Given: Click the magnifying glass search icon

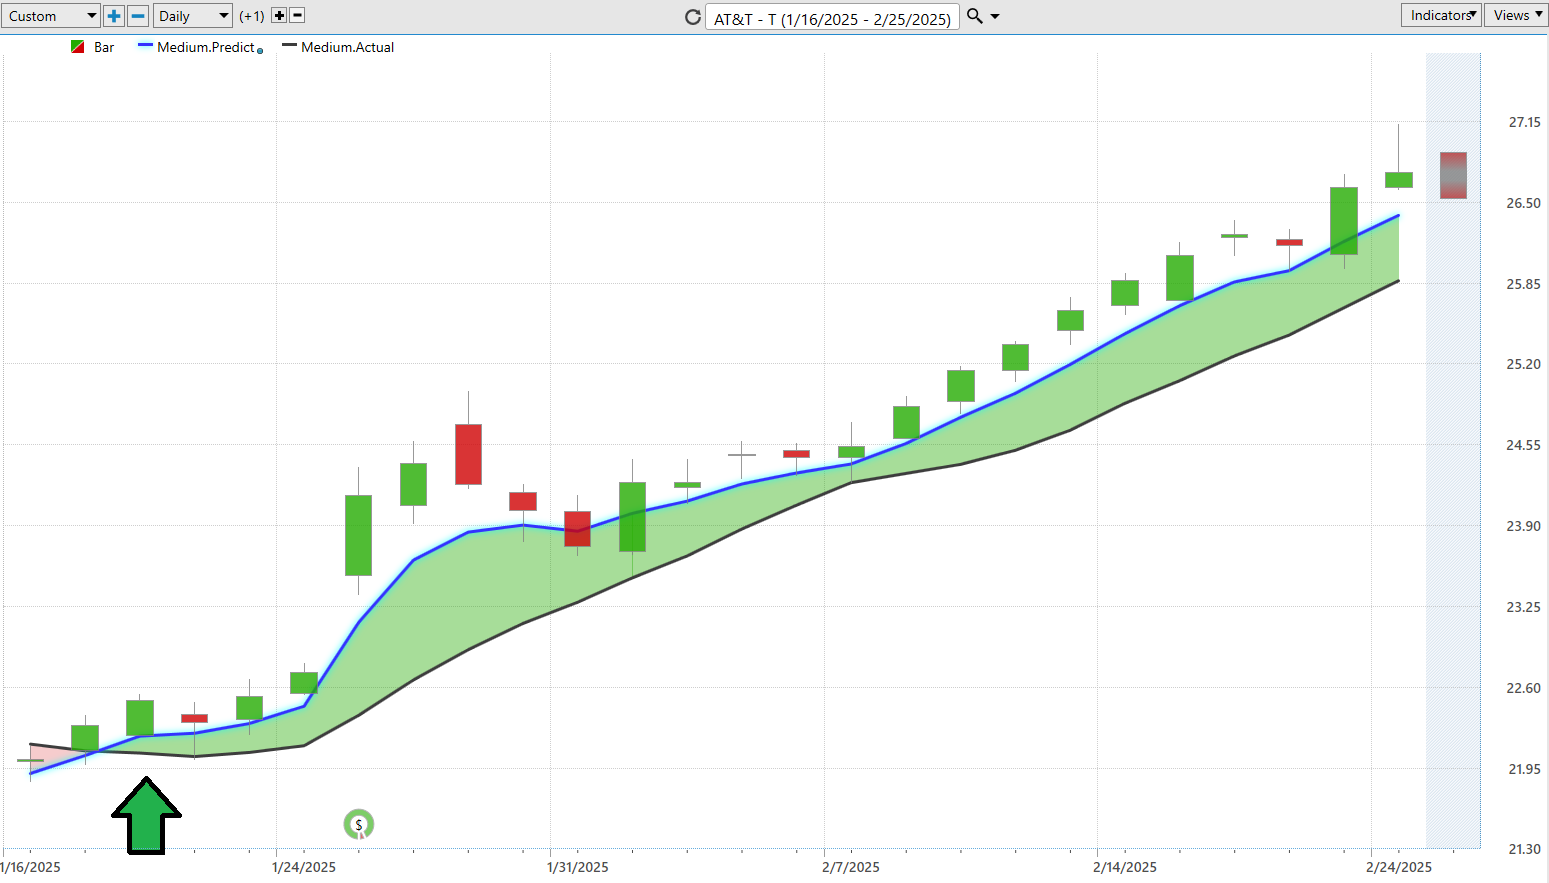Looking at the screenshot, I should coord(975,16).
